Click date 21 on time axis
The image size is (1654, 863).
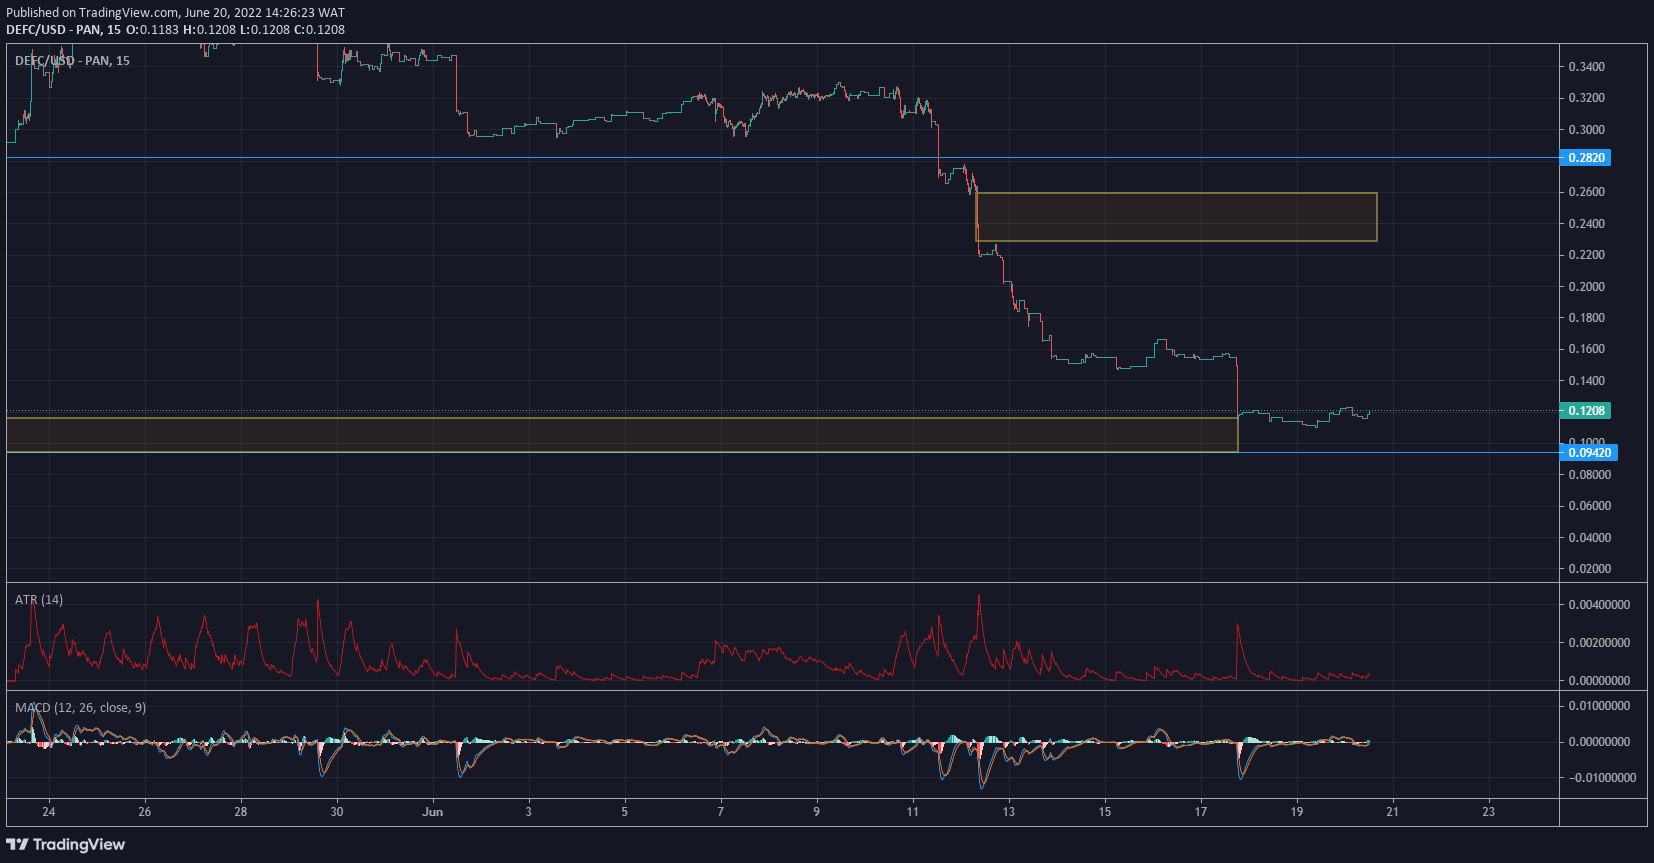[x=1393, y=812]
